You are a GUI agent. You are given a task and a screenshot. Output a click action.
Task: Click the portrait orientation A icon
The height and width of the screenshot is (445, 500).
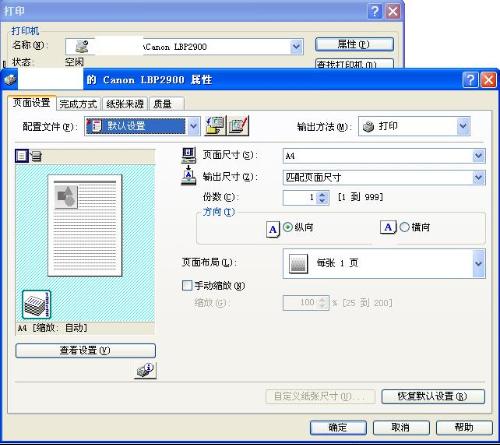273,229
